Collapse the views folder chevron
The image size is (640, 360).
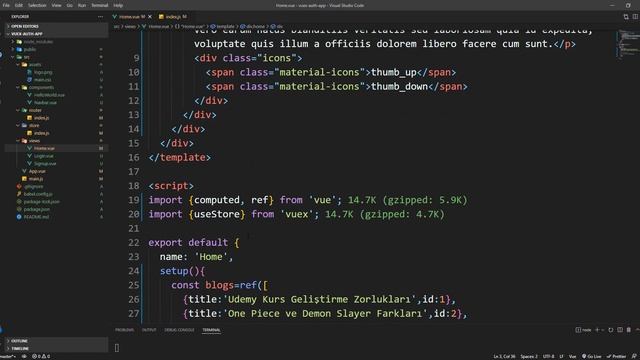click(x=18, y=141)
